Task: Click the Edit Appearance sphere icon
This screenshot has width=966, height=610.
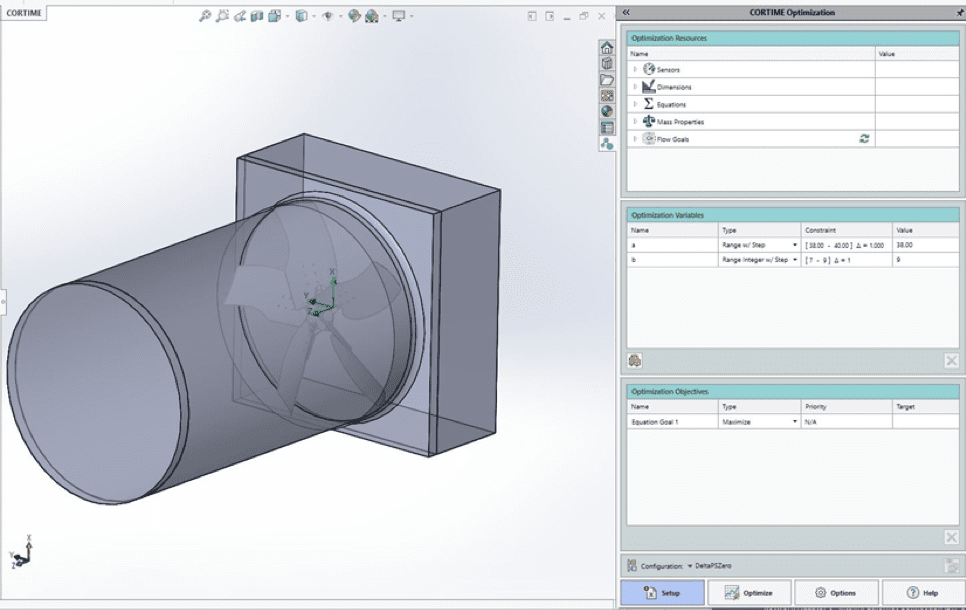Action: pos(354,16)
